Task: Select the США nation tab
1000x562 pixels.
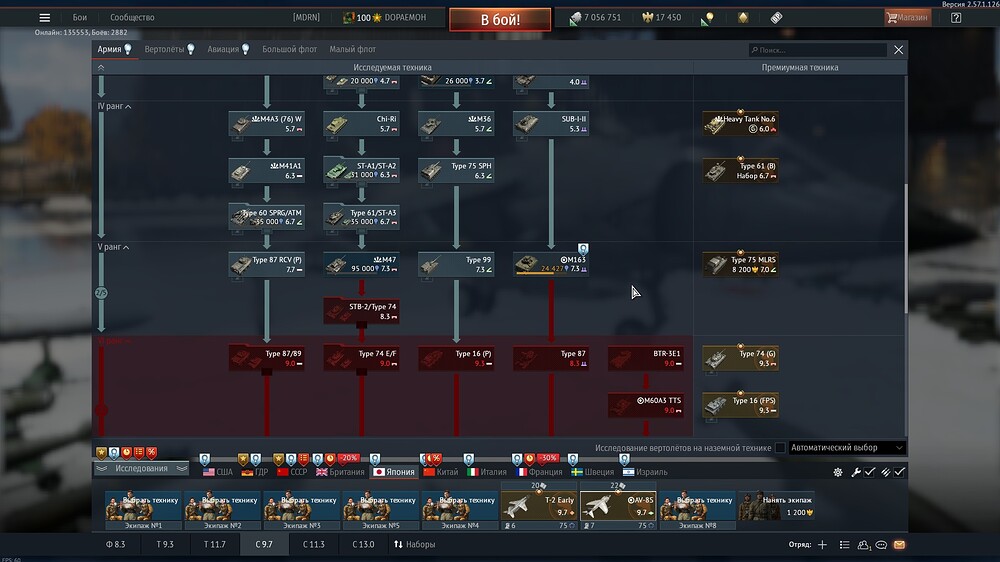Action: click(217, 472)
